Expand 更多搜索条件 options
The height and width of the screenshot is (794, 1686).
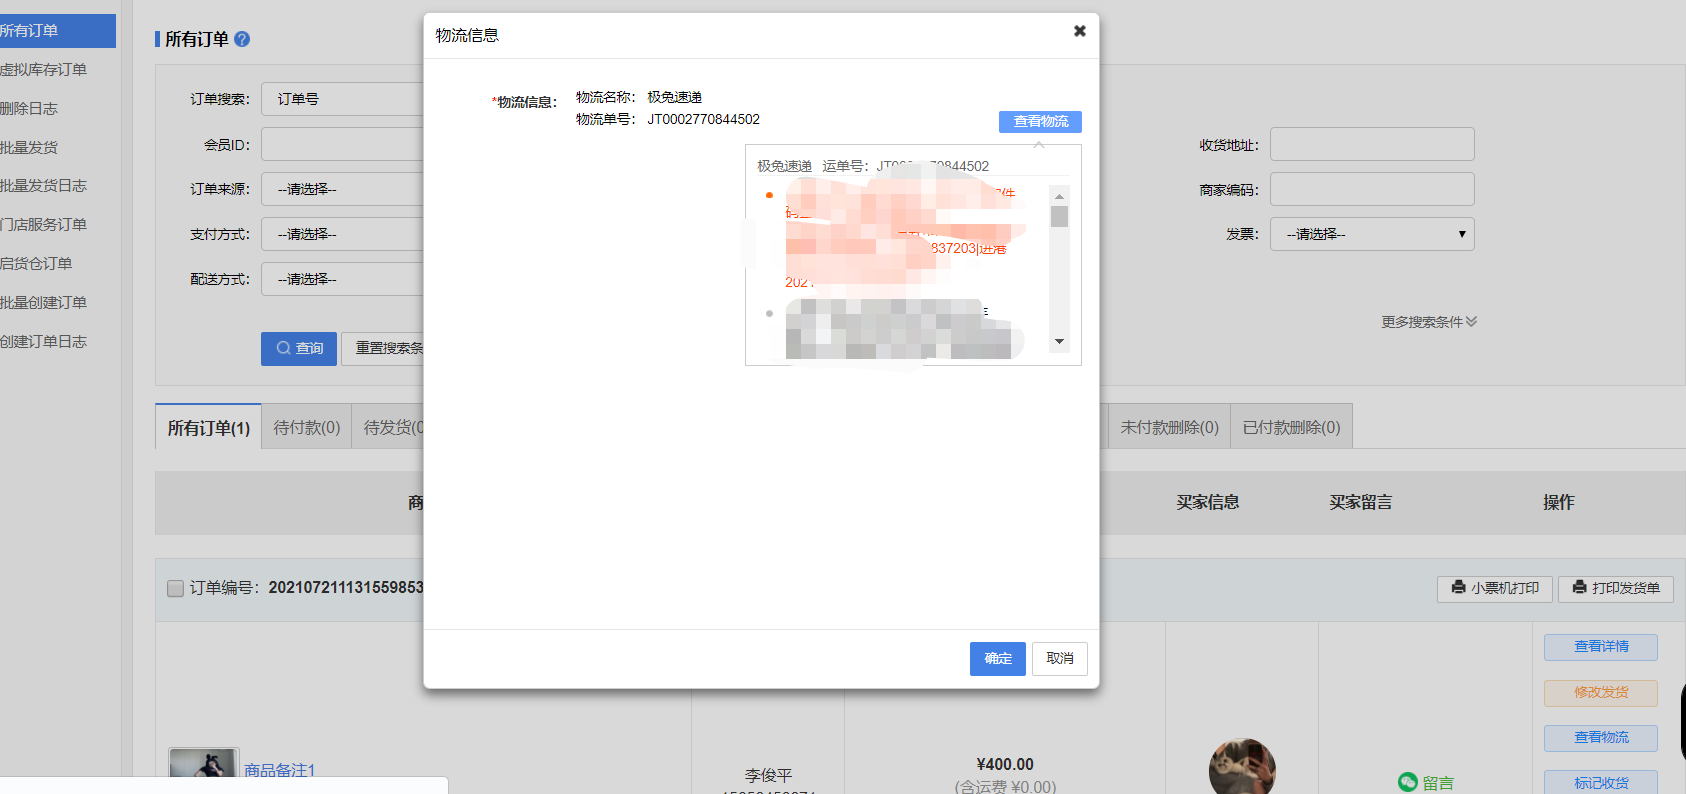pyautogui.click(x=1428, y=322)
